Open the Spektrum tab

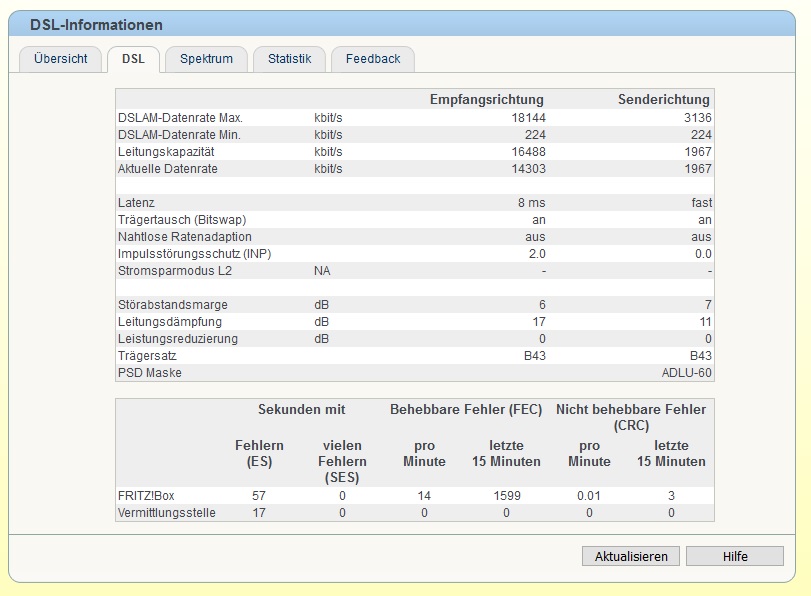pyautogui.click(x=206, y=59)
